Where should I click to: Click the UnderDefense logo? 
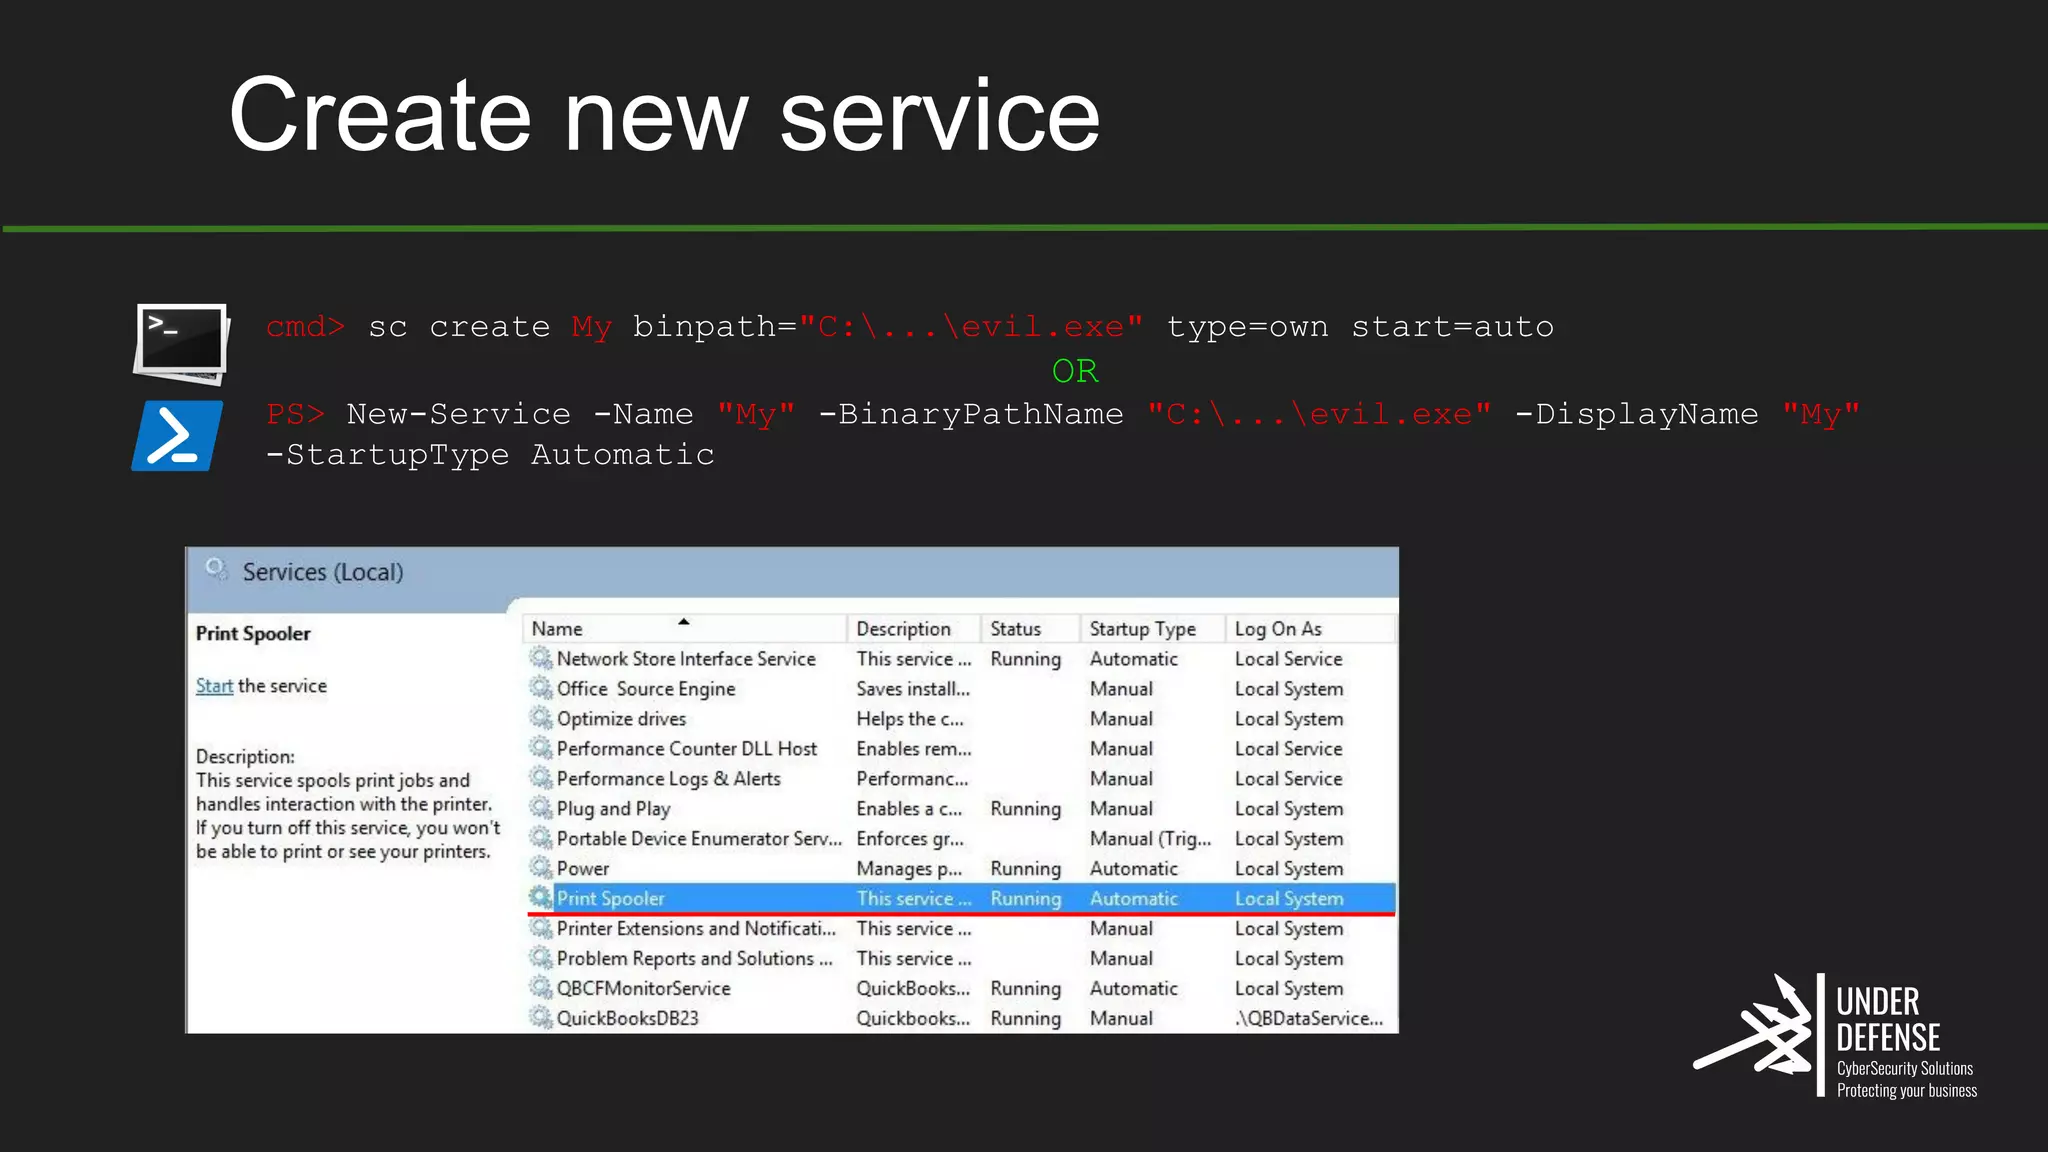pos(1835,1036)
